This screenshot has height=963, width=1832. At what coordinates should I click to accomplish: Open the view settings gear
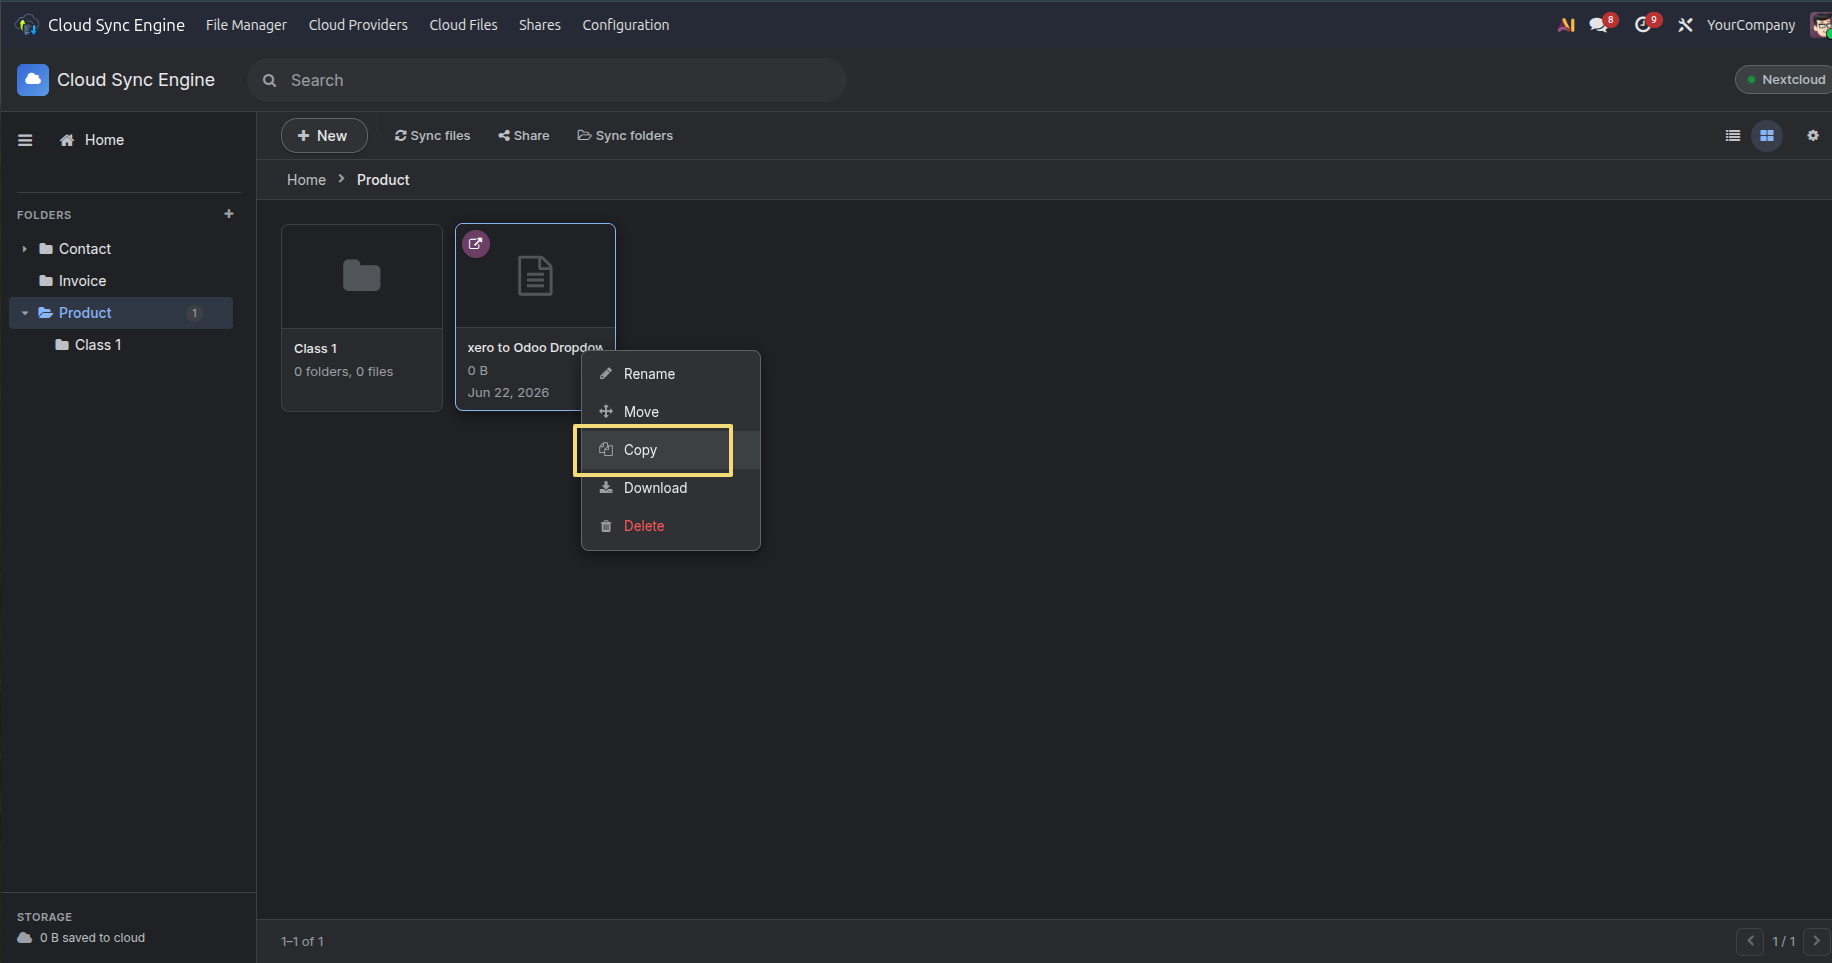[x=1813, y=136]
